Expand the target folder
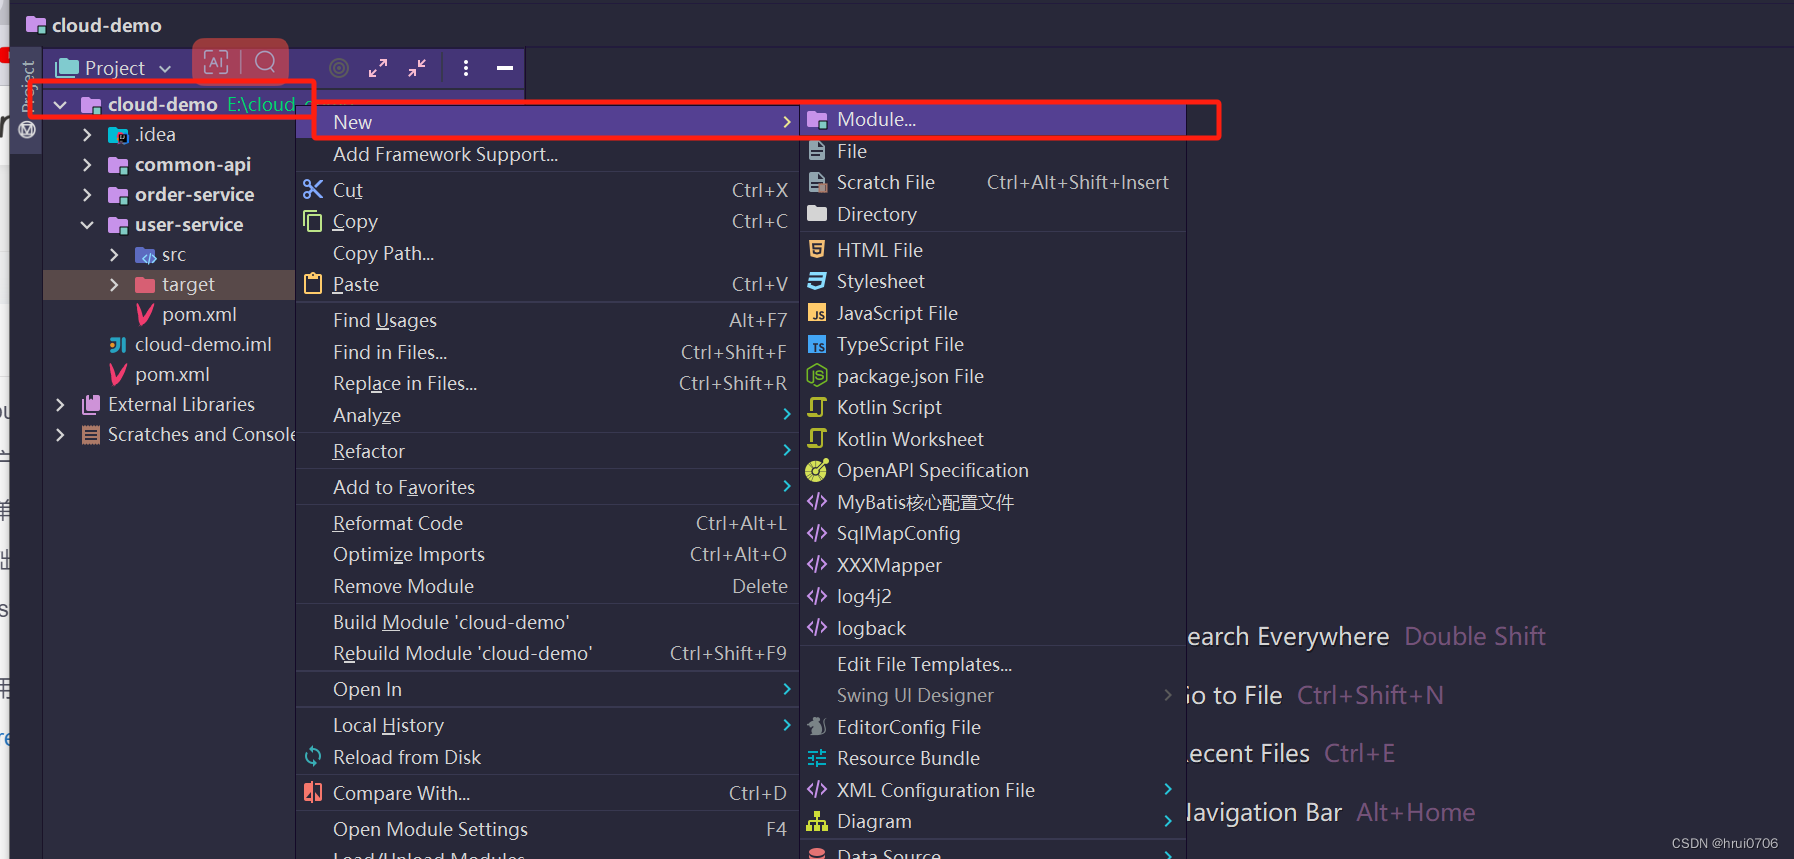This screenshot has height=859, width=1794. pos(114,284)
